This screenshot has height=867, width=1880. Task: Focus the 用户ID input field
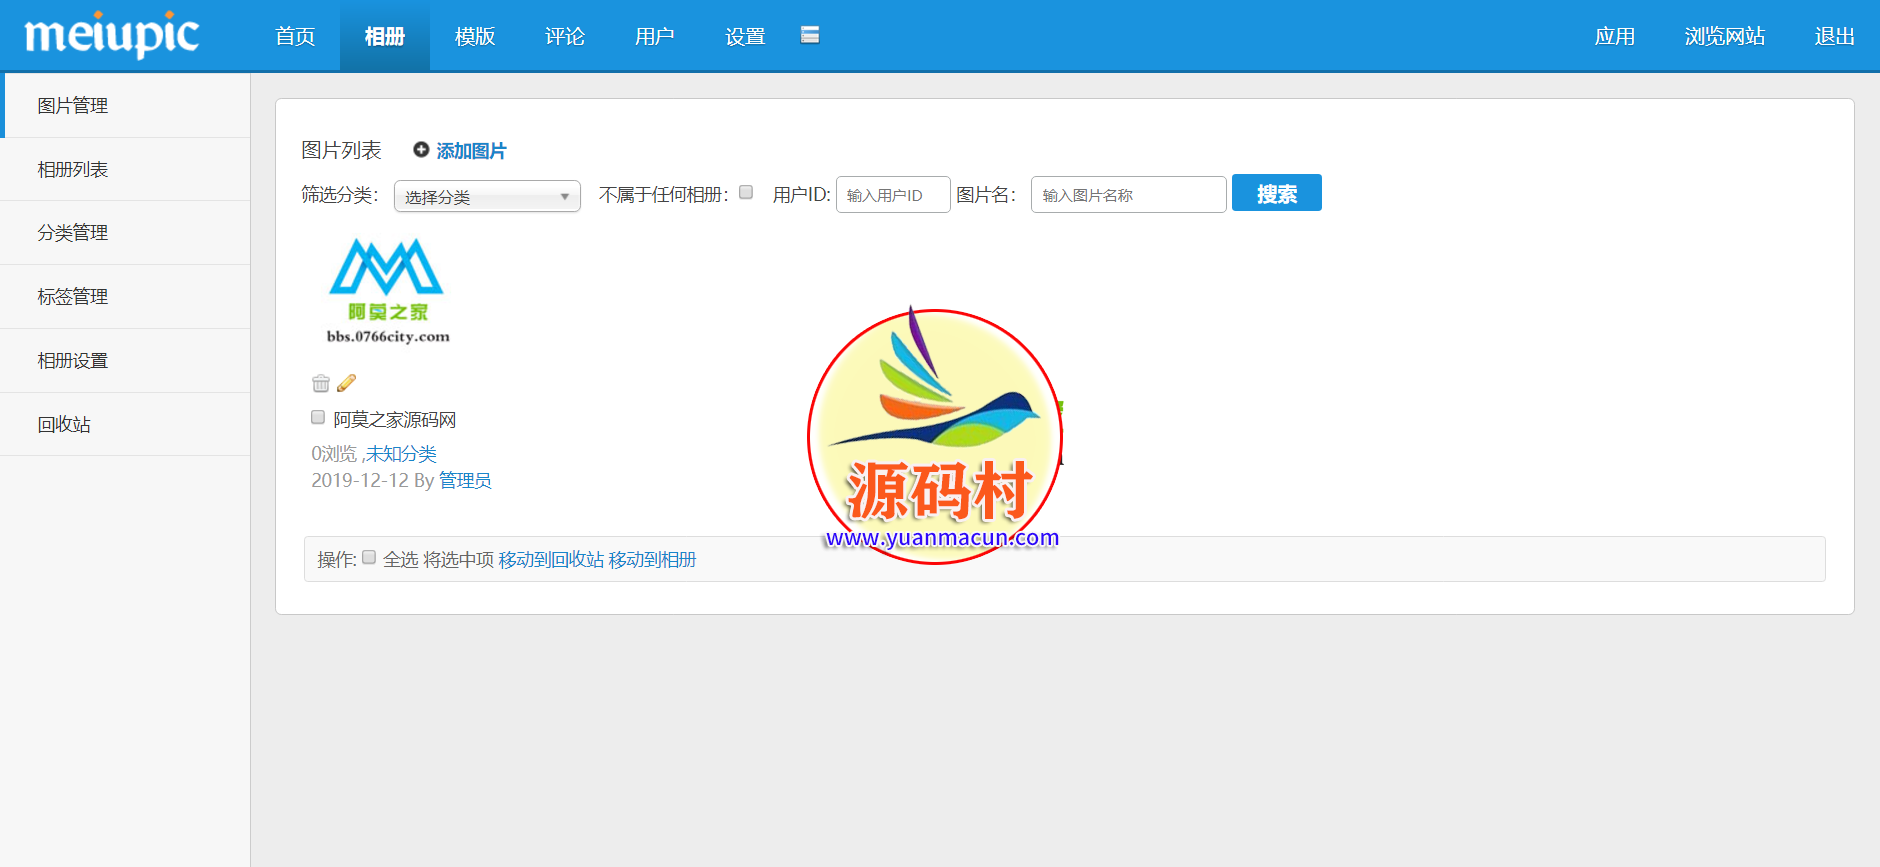[892, 195]
